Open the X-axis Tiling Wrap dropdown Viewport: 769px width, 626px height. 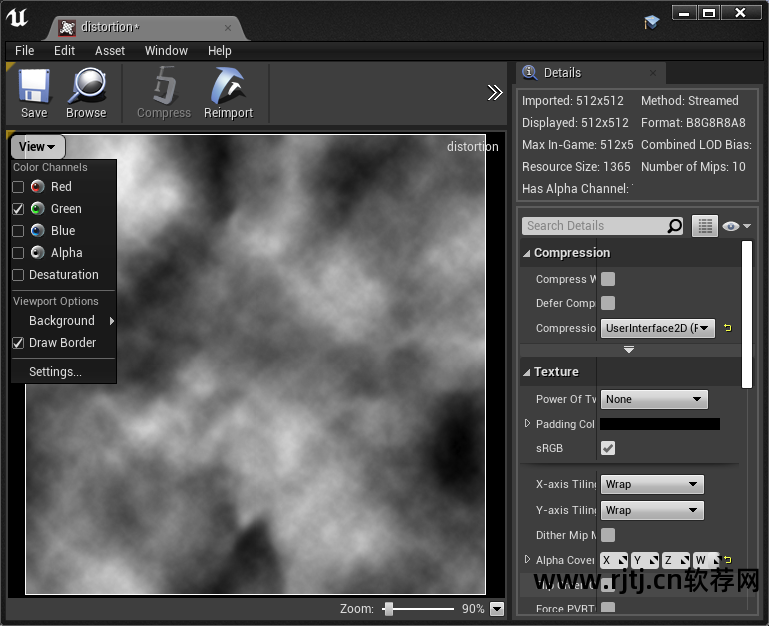pyautogui.click(x=652, y=484)
